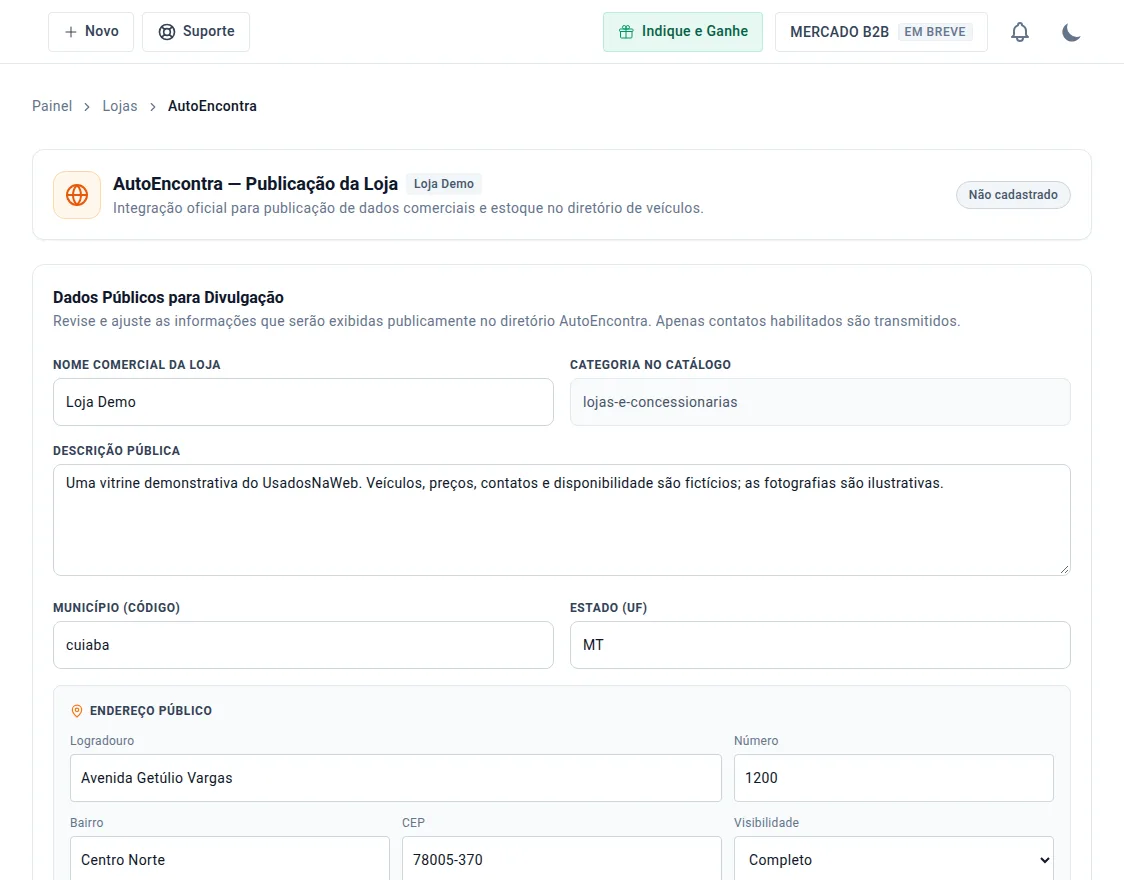This screenshot has height=880, width=1124.
Task: Focus the Nome Comercial da Loja field
Action: 303,402
